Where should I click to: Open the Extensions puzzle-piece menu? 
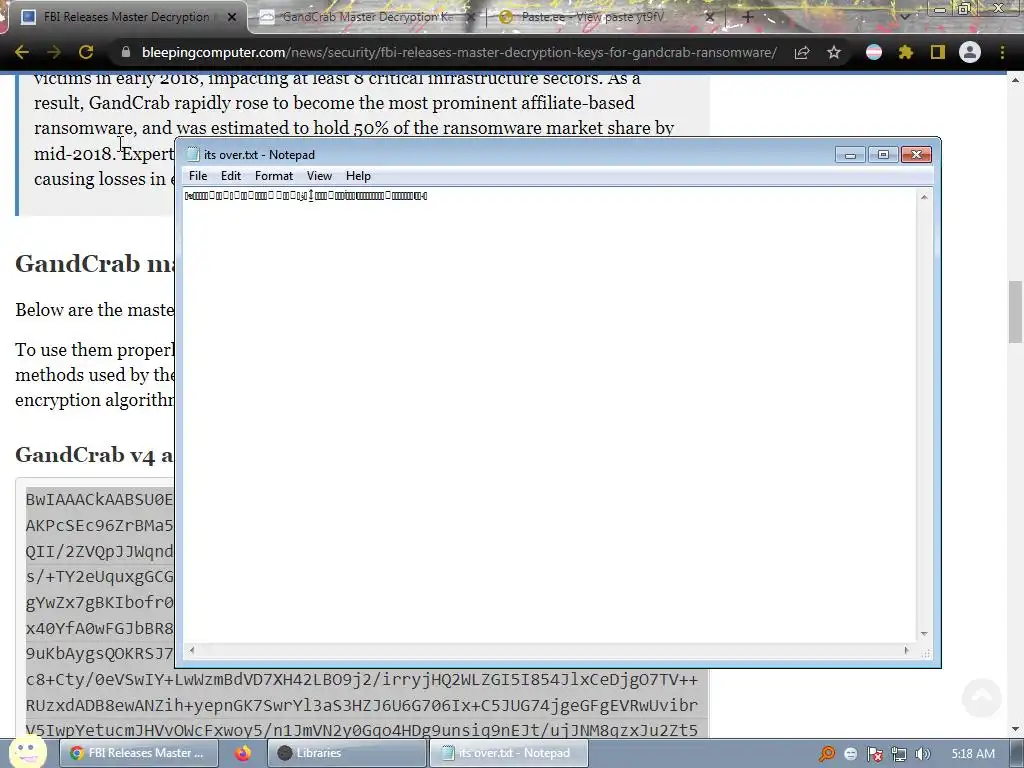click(x=906, y=52)
